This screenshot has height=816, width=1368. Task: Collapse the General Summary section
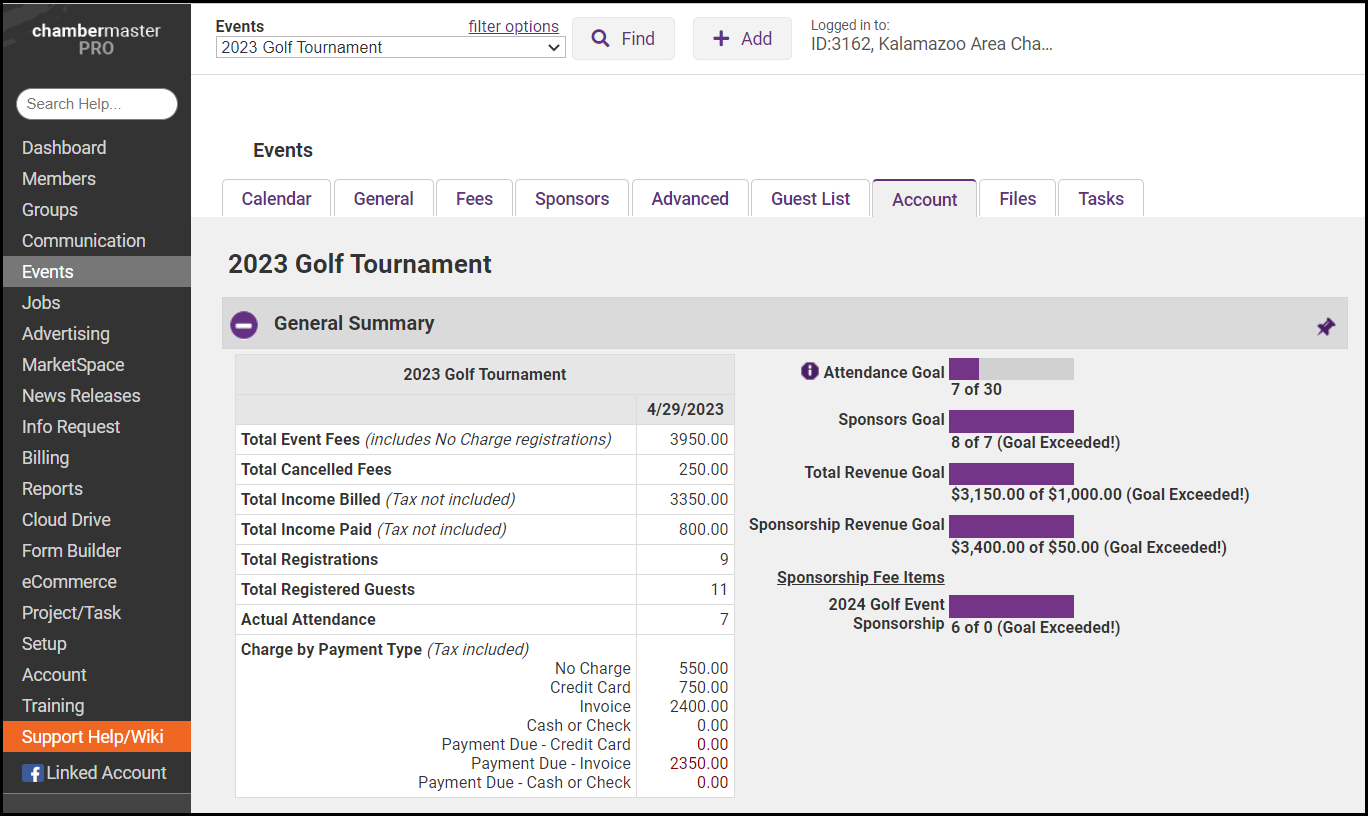[244, 325]
